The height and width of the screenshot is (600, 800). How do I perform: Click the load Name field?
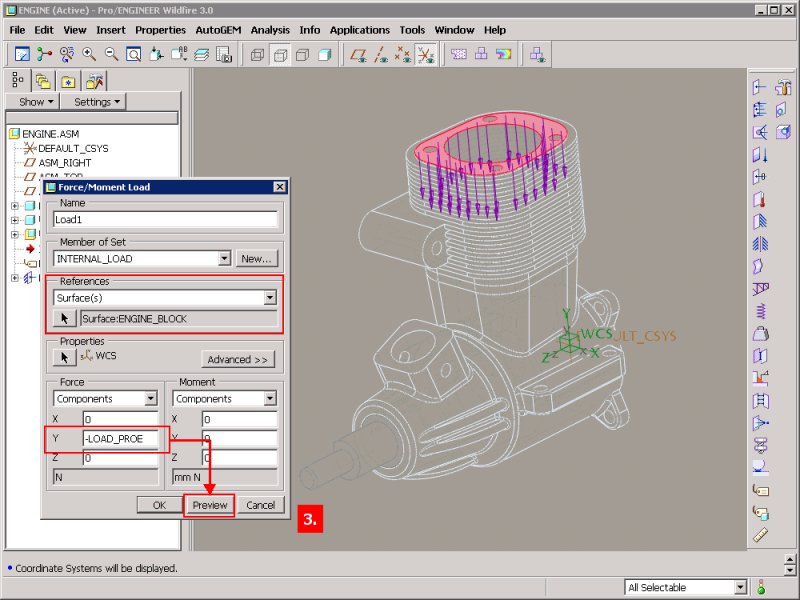pos(165,219)
